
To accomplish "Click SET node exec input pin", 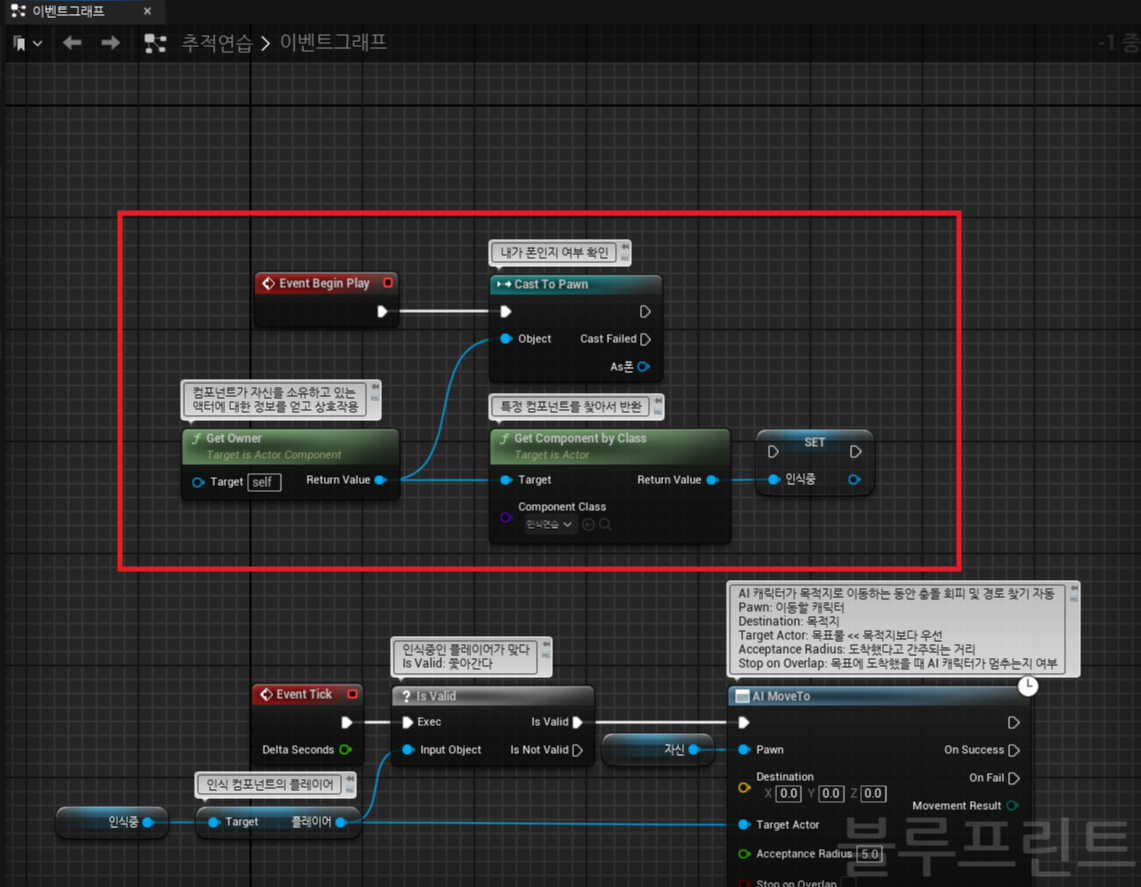I will point(774,452).
